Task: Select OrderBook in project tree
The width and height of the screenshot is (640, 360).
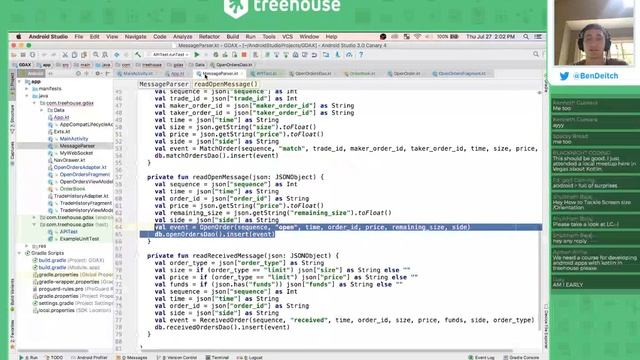Action: (72, 189)
